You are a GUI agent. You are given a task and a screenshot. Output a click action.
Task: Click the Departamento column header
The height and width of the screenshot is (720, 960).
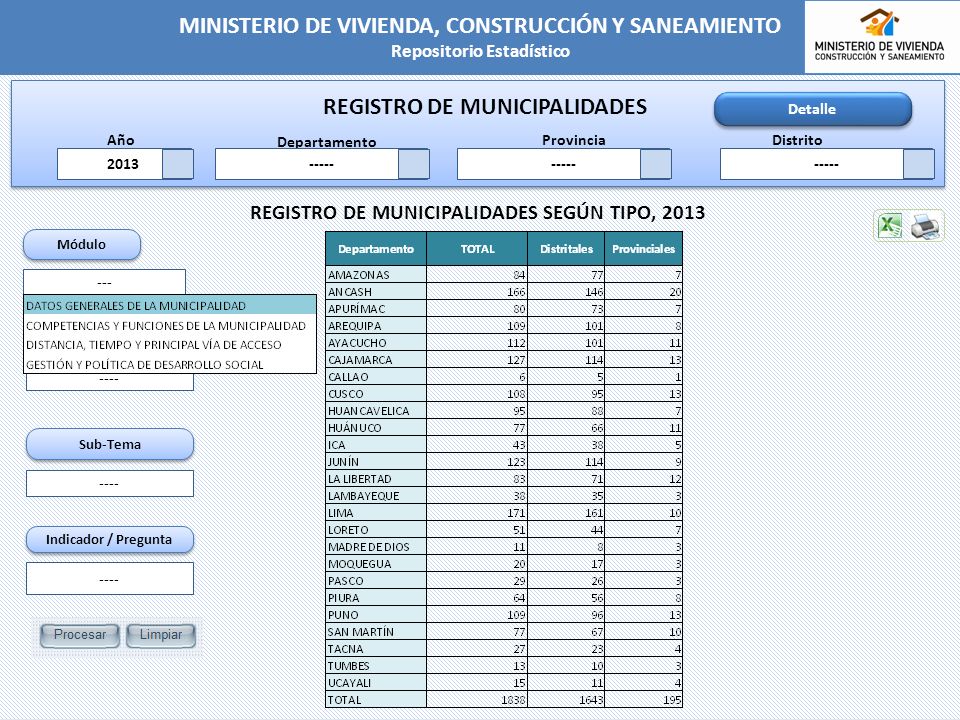point(376,249)
